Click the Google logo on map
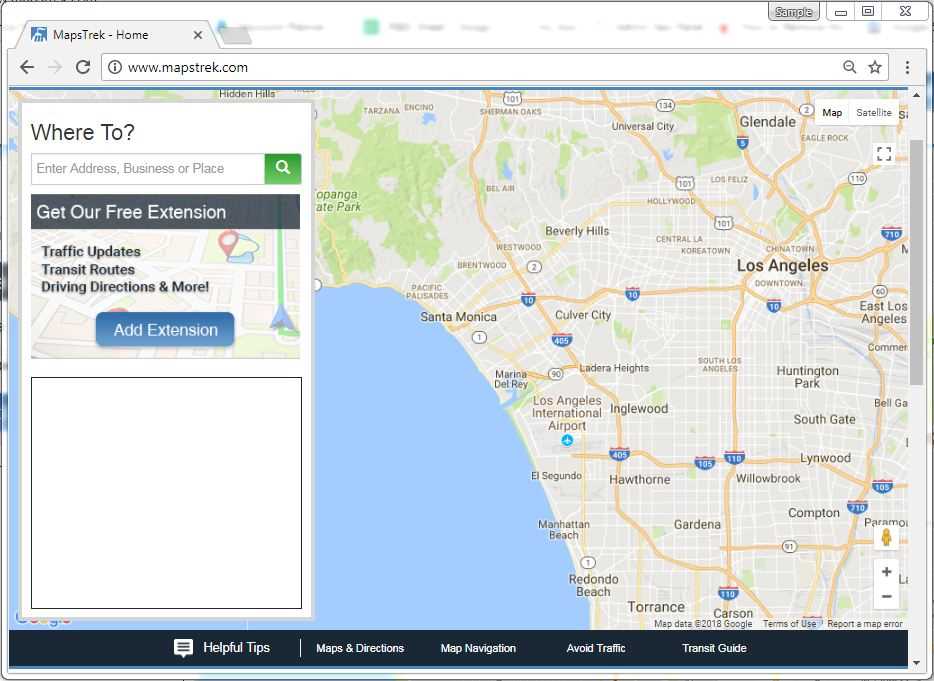This screenshot has width=934, height=681. click(x=43, y=620)
